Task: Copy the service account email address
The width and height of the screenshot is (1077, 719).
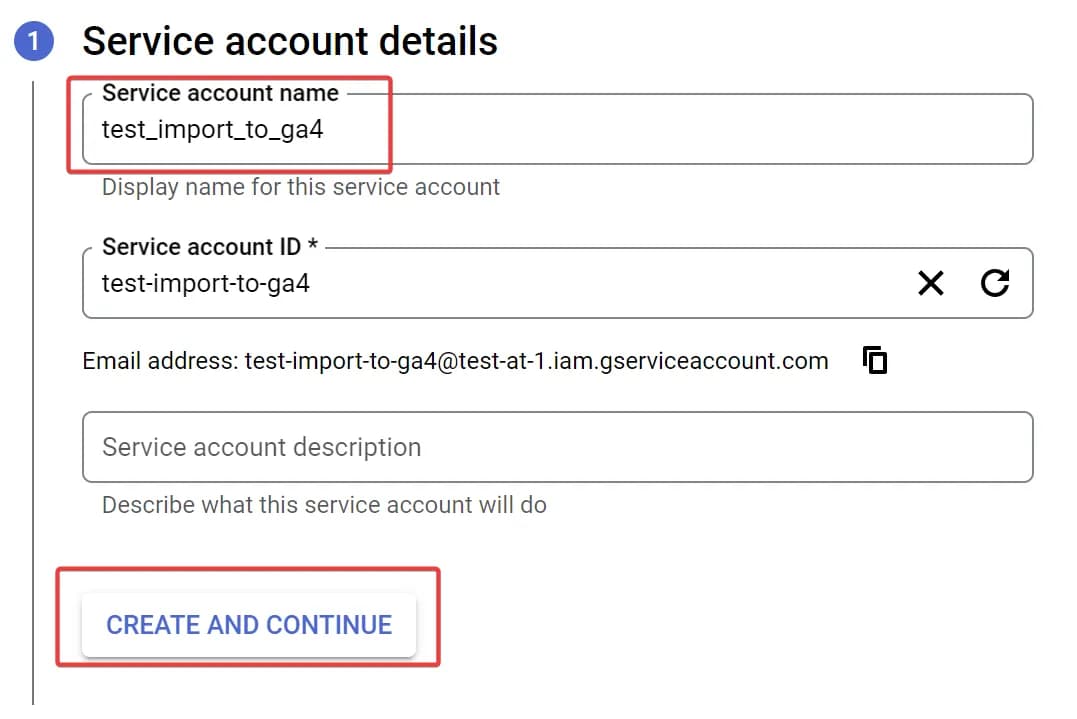Action: [x=875, y=360]
